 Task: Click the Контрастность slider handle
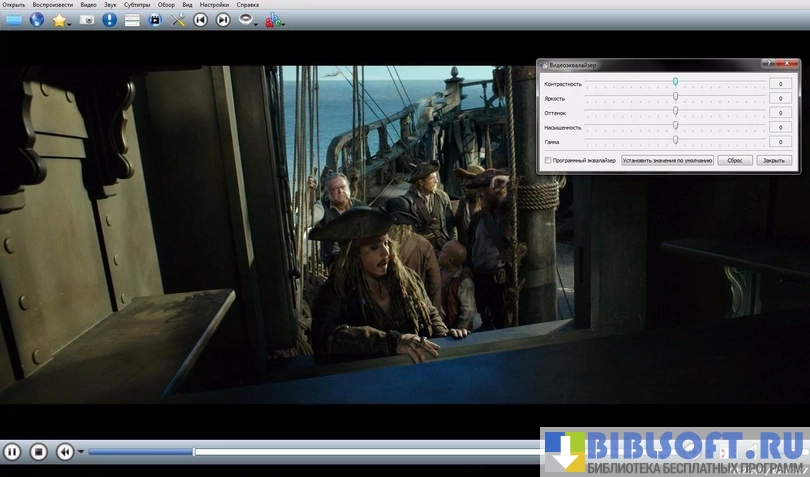pos(676,82)
